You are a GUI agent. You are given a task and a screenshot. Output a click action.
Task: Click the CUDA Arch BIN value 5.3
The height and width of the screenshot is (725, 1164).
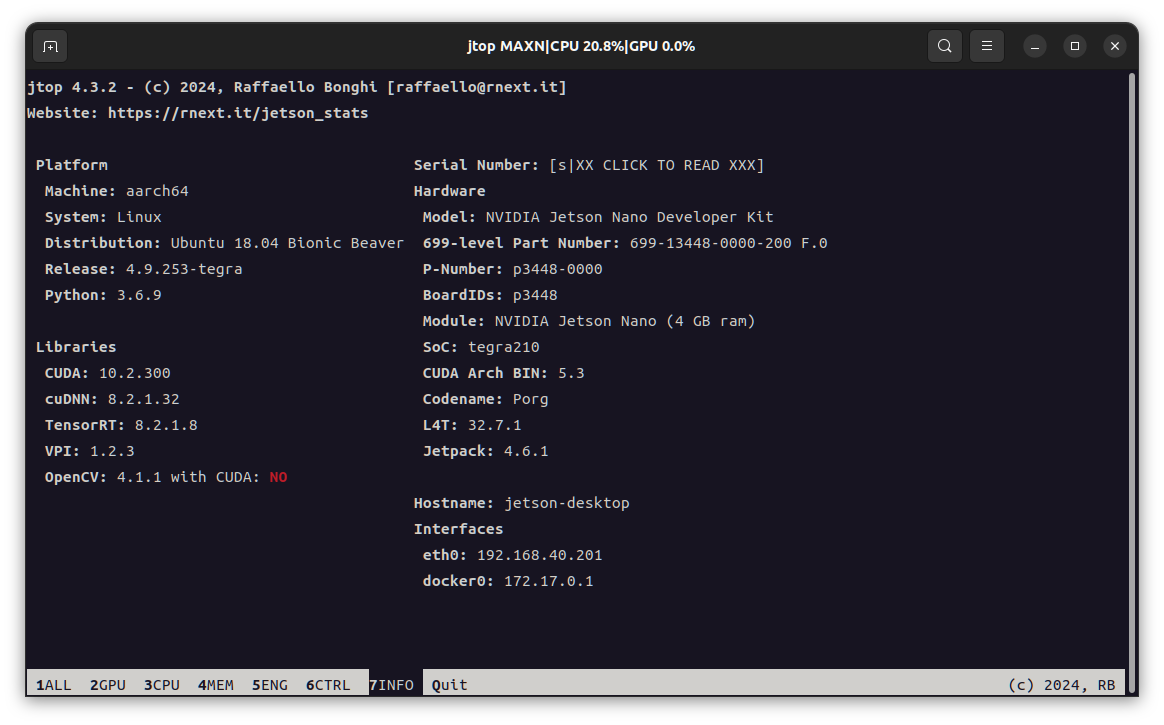point(571,373)
